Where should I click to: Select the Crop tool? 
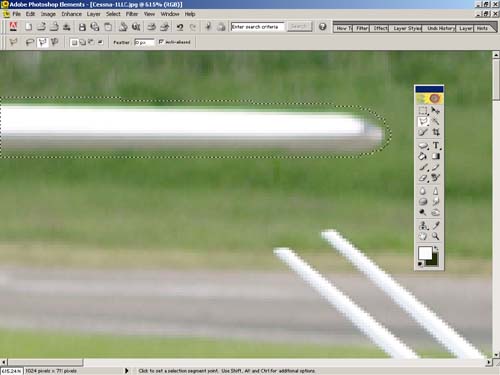point(435,132)
